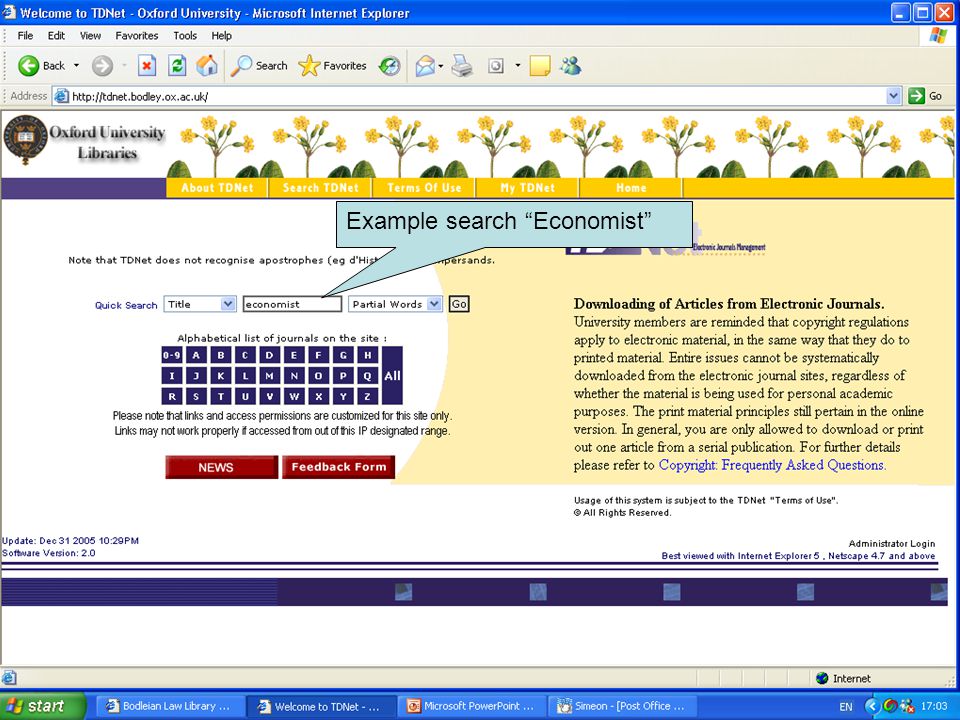
Task: Click the Quick Search label link
Action: tap(126, 305)
